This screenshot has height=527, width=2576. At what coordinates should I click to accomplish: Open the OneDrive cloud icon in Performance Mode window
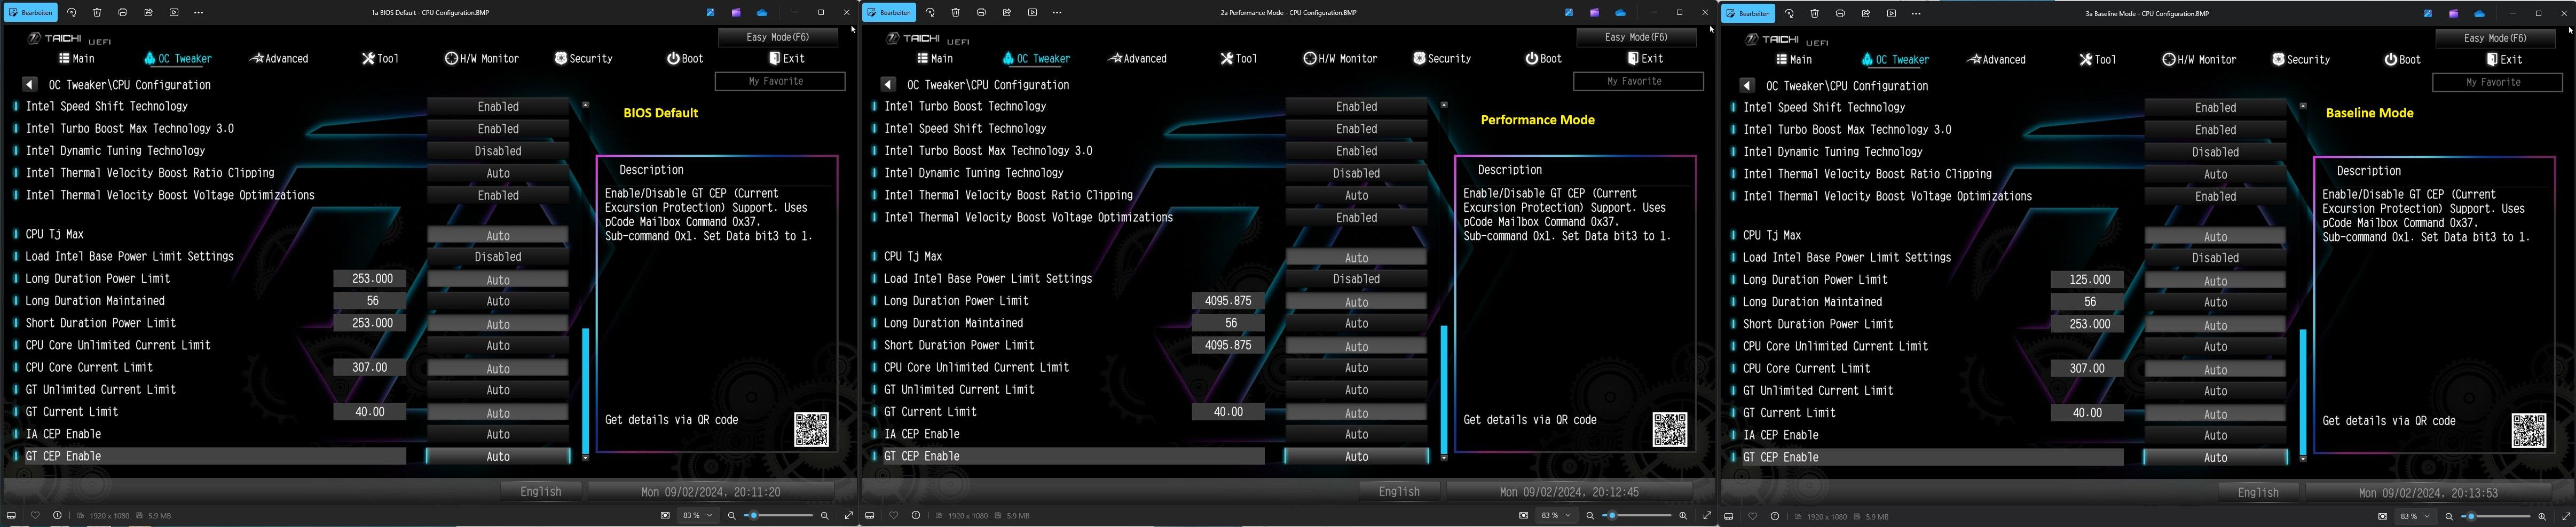1620,13
